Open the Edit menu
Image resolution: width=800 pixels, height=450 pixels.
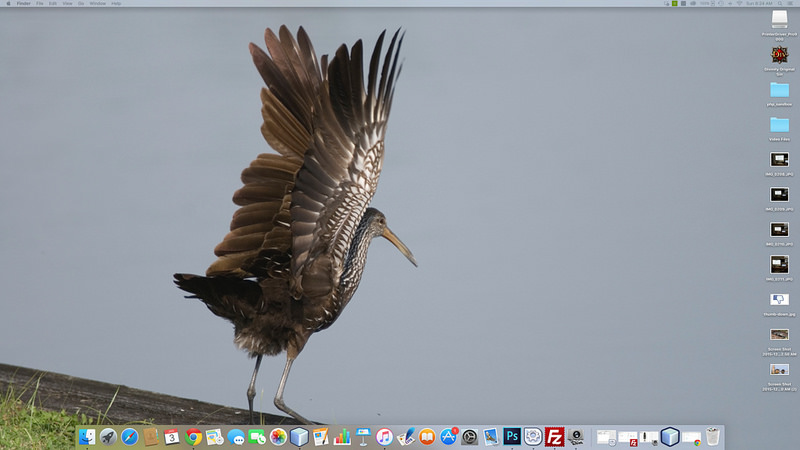click(53, 4)
